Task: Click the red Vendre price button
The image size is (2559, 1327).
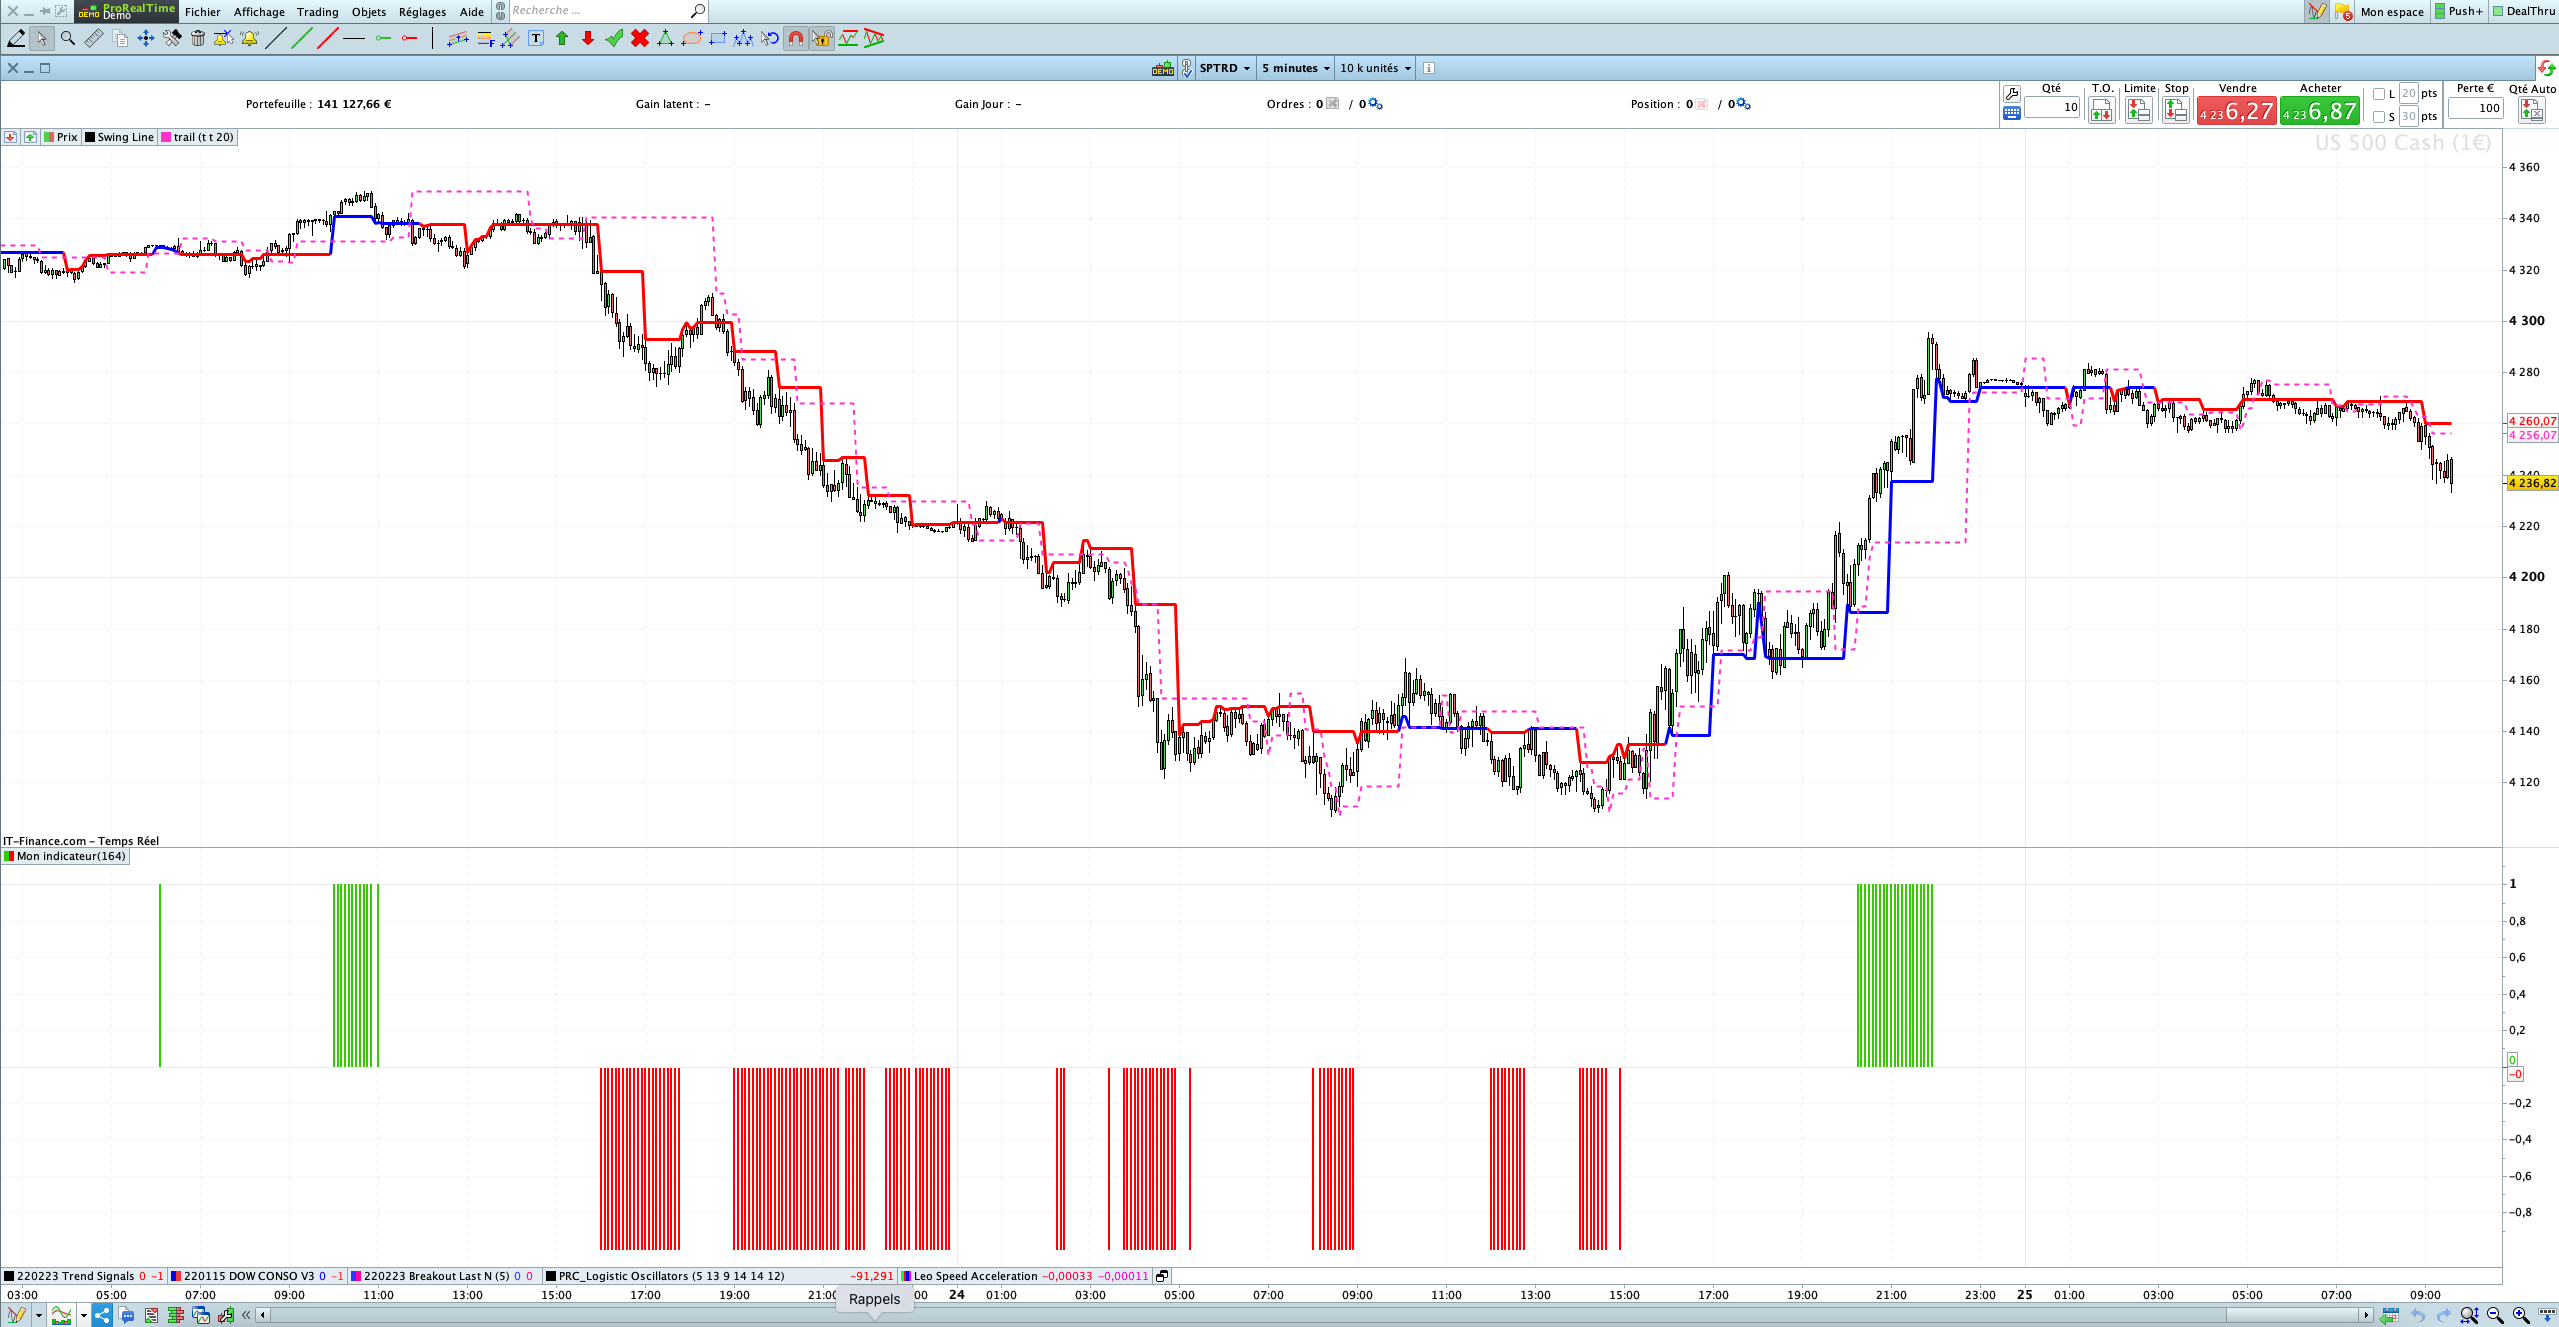Action: click(2237, 111)
